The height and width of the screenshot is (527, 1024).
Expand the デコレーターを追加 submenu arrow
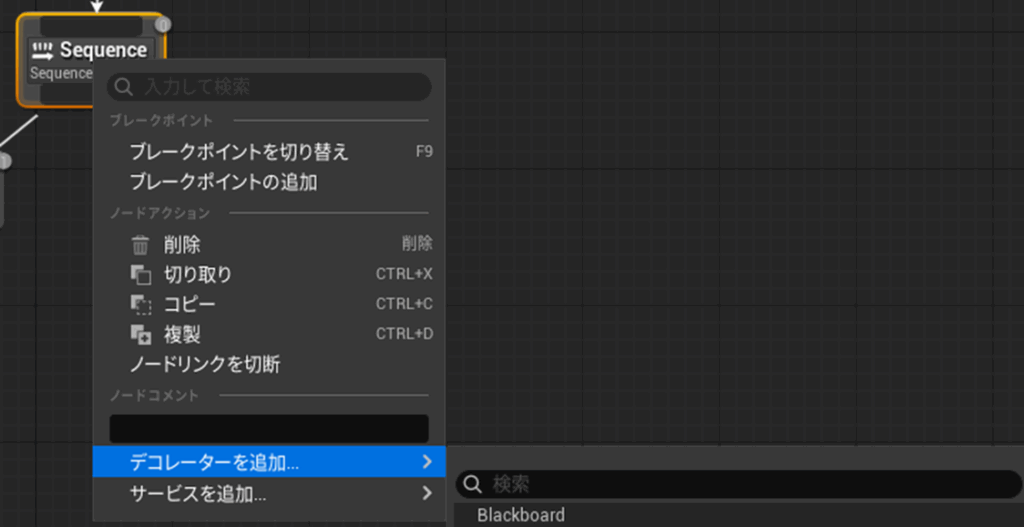(x=427, y=462)
